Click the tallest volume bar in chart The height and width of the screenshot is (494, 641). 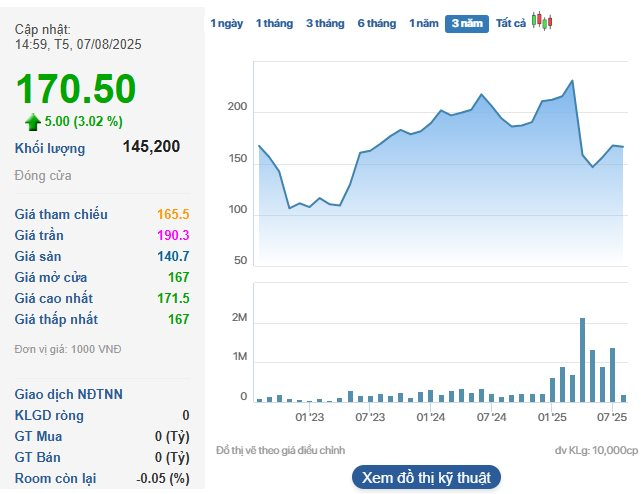tap(582, 359)
